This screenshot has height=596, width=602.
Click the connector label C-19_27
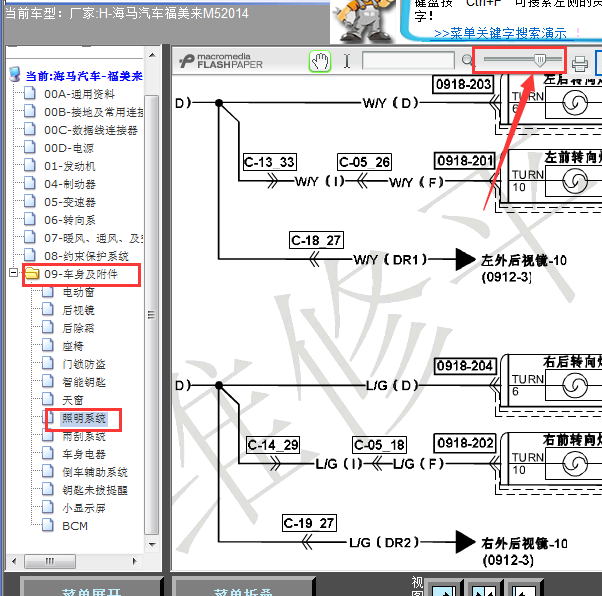pos(309,523)
